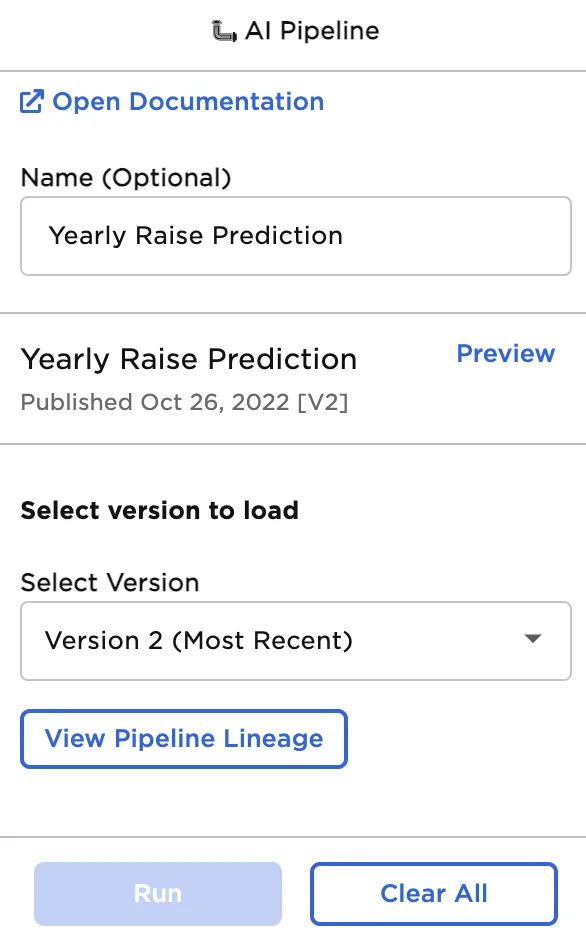Viewport: 586px width, 944px height.
Task: Open View Pipeline Lineage
Action: click(x=183, y=738)
